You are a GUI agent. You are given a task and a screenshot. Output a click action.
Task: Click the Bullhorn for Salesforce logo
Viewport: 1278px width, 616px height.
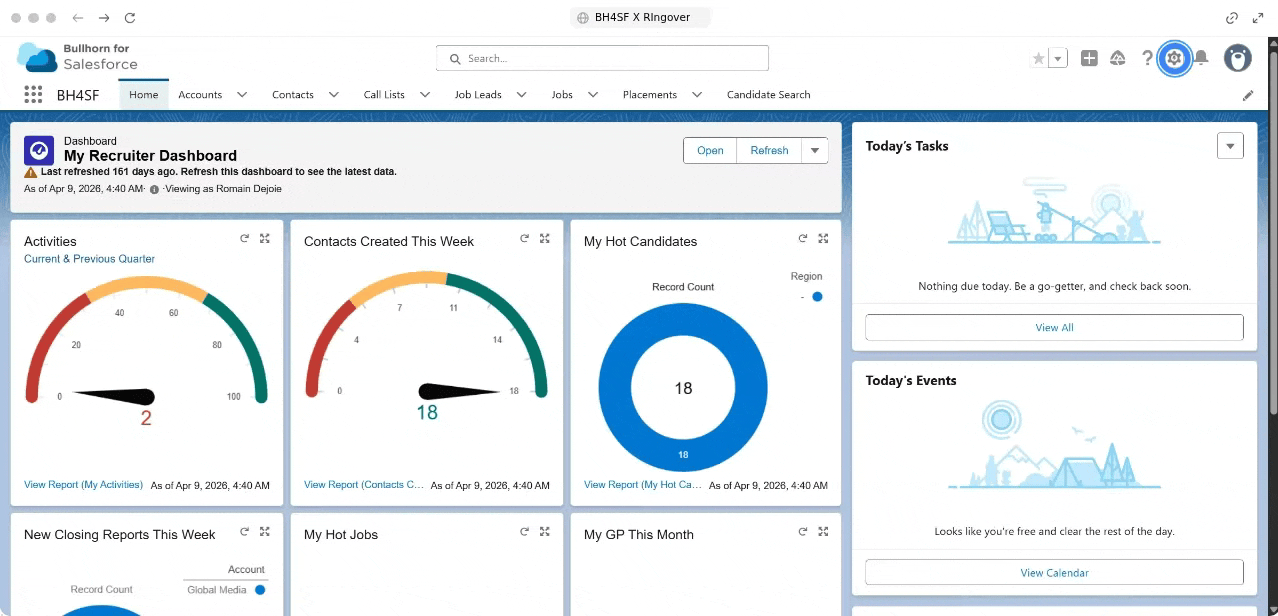click(x=78, y=57)
